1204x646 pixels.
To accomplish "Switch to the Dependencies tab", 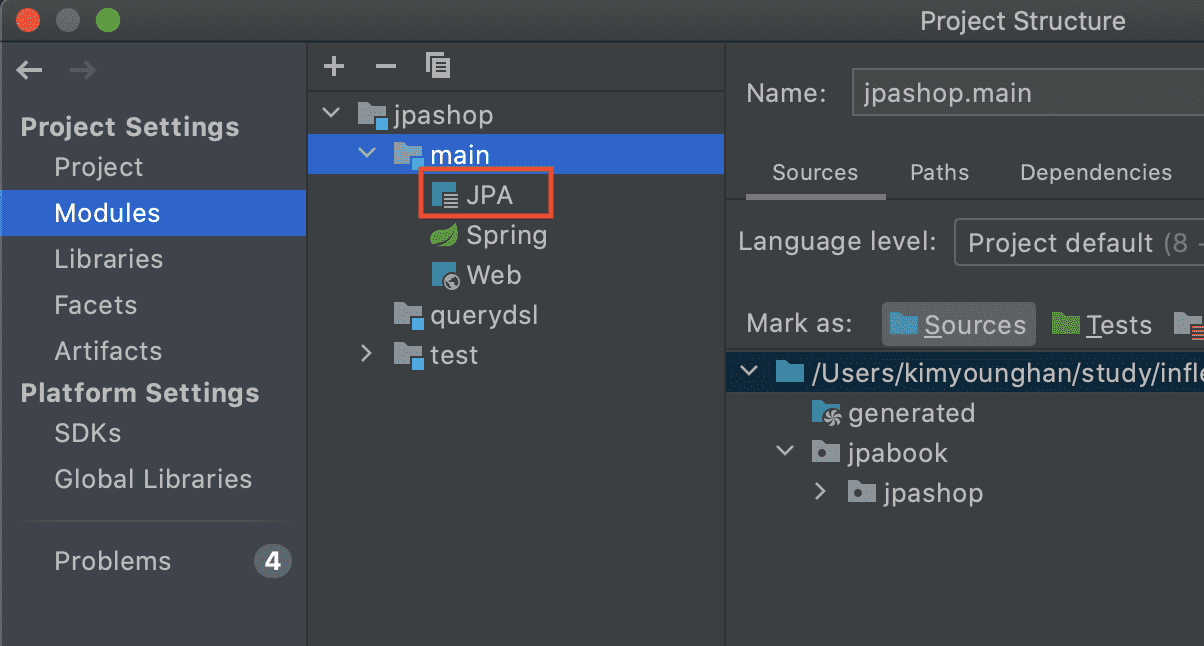I will (1095, 172).
